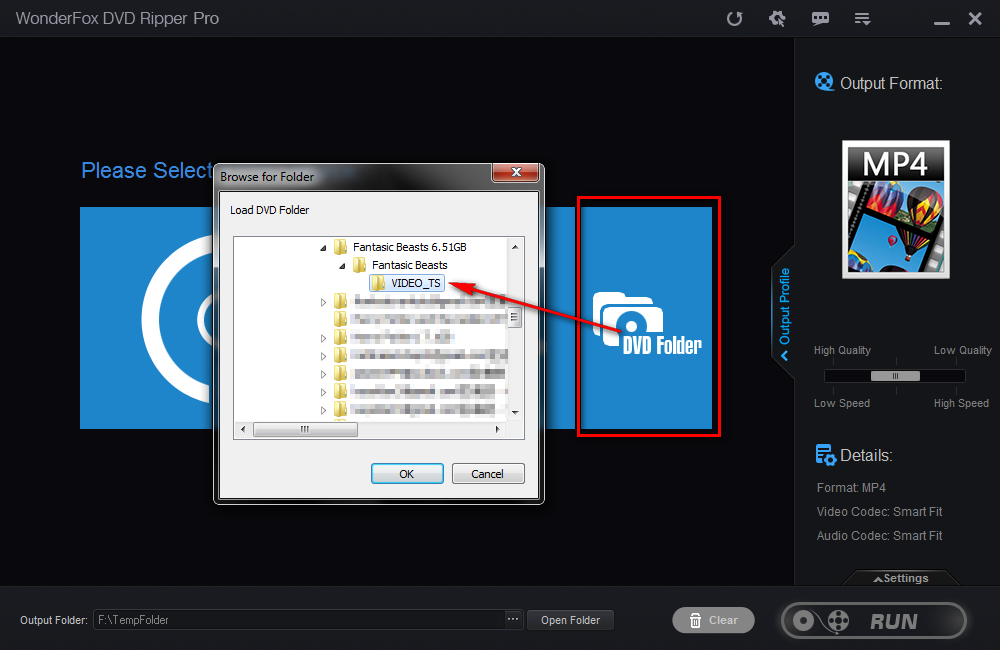This screenshot has height=650, width=1000.
Task: Click the quality/speed slider handle
Action: [895, 376]
